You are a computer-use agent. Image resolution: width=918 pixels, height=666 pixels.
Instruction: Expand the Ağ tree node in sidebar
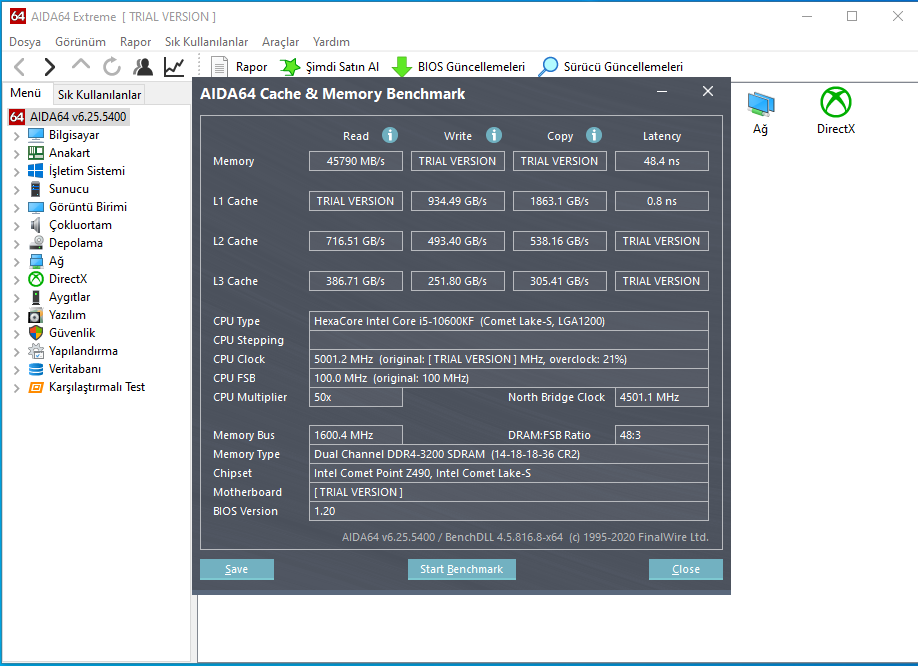click(16, 262)
